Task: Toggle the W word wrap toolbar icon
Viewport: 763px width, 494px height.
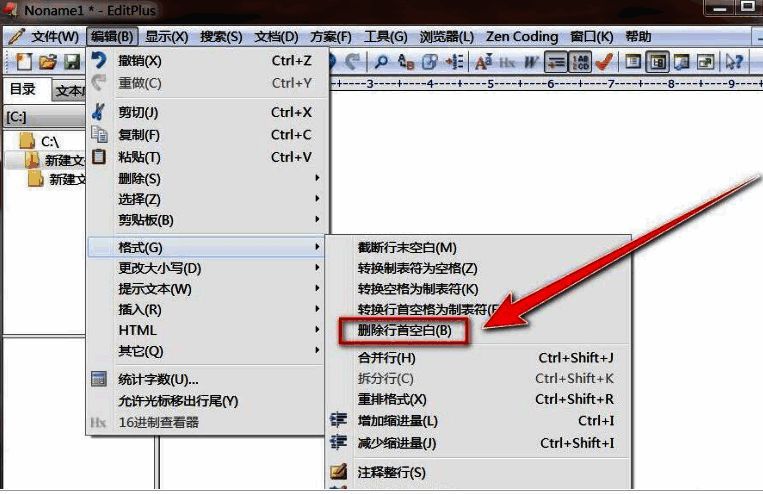Action: [x=530, y=62]
